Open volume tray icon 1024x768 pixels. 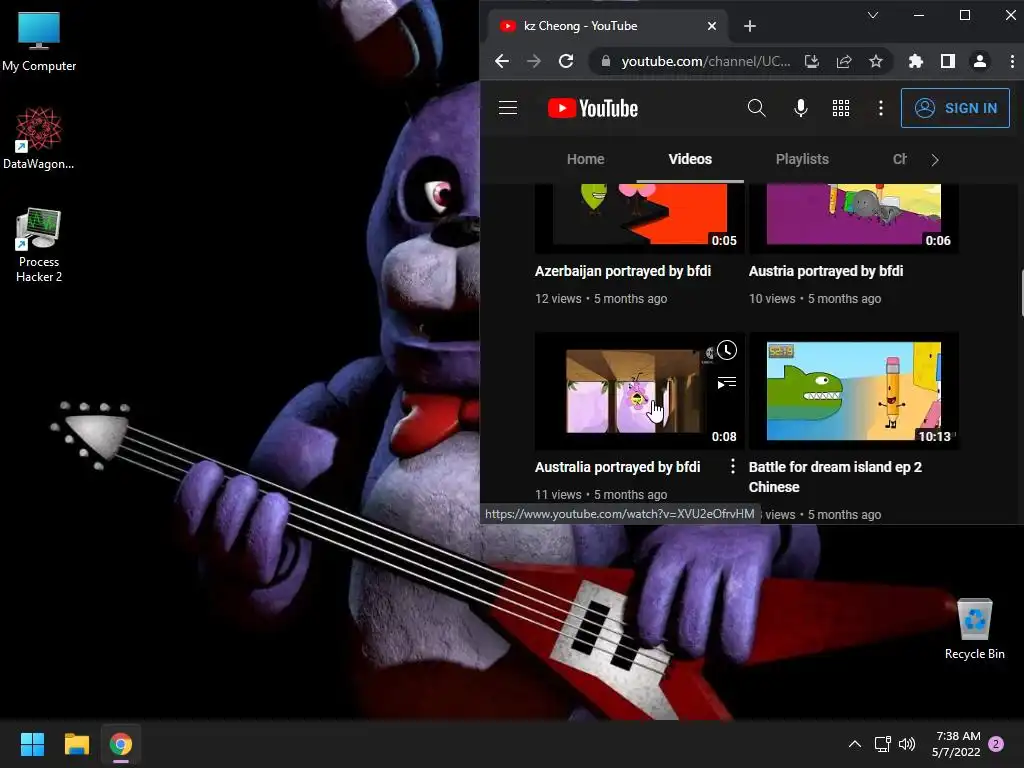(x=906, y=744)
